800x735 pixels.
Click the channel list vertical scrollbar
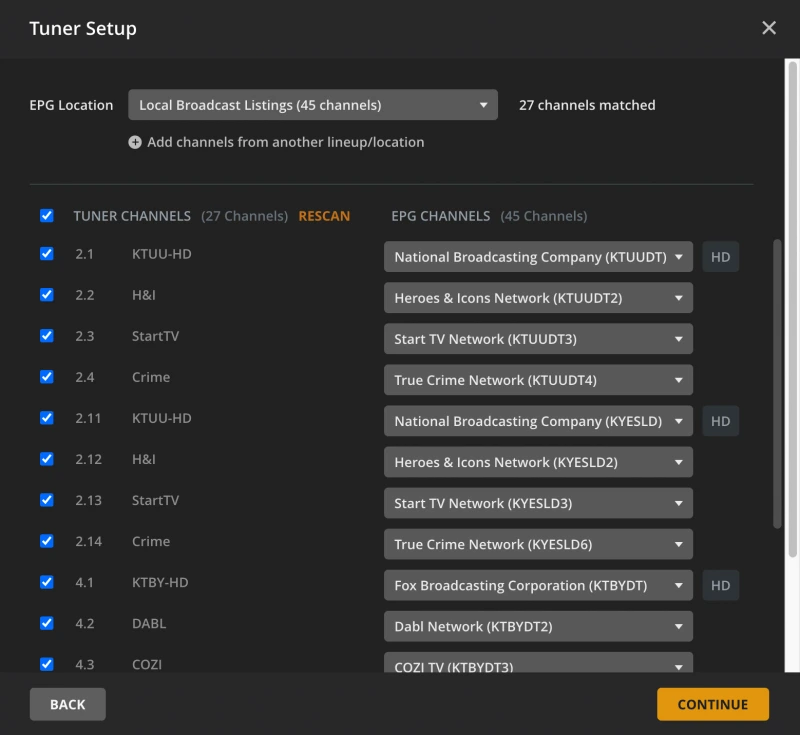pyautogui.click(x=778, y=380)
